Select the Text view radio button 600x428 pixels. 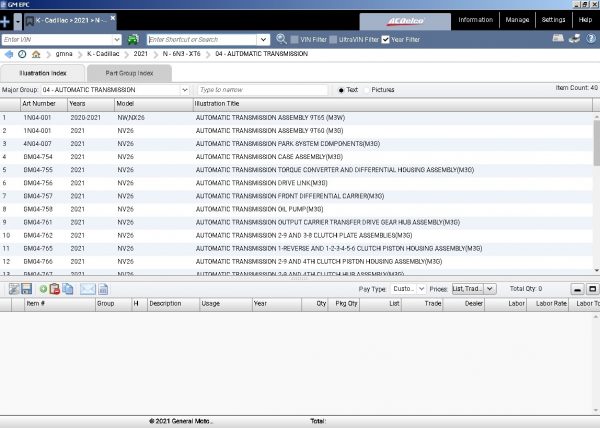(341, 90)
